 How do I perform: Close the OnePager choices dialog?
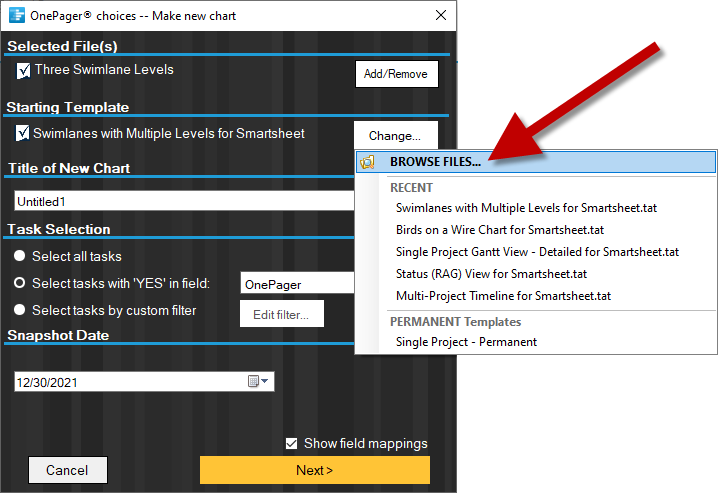[441, 15]
